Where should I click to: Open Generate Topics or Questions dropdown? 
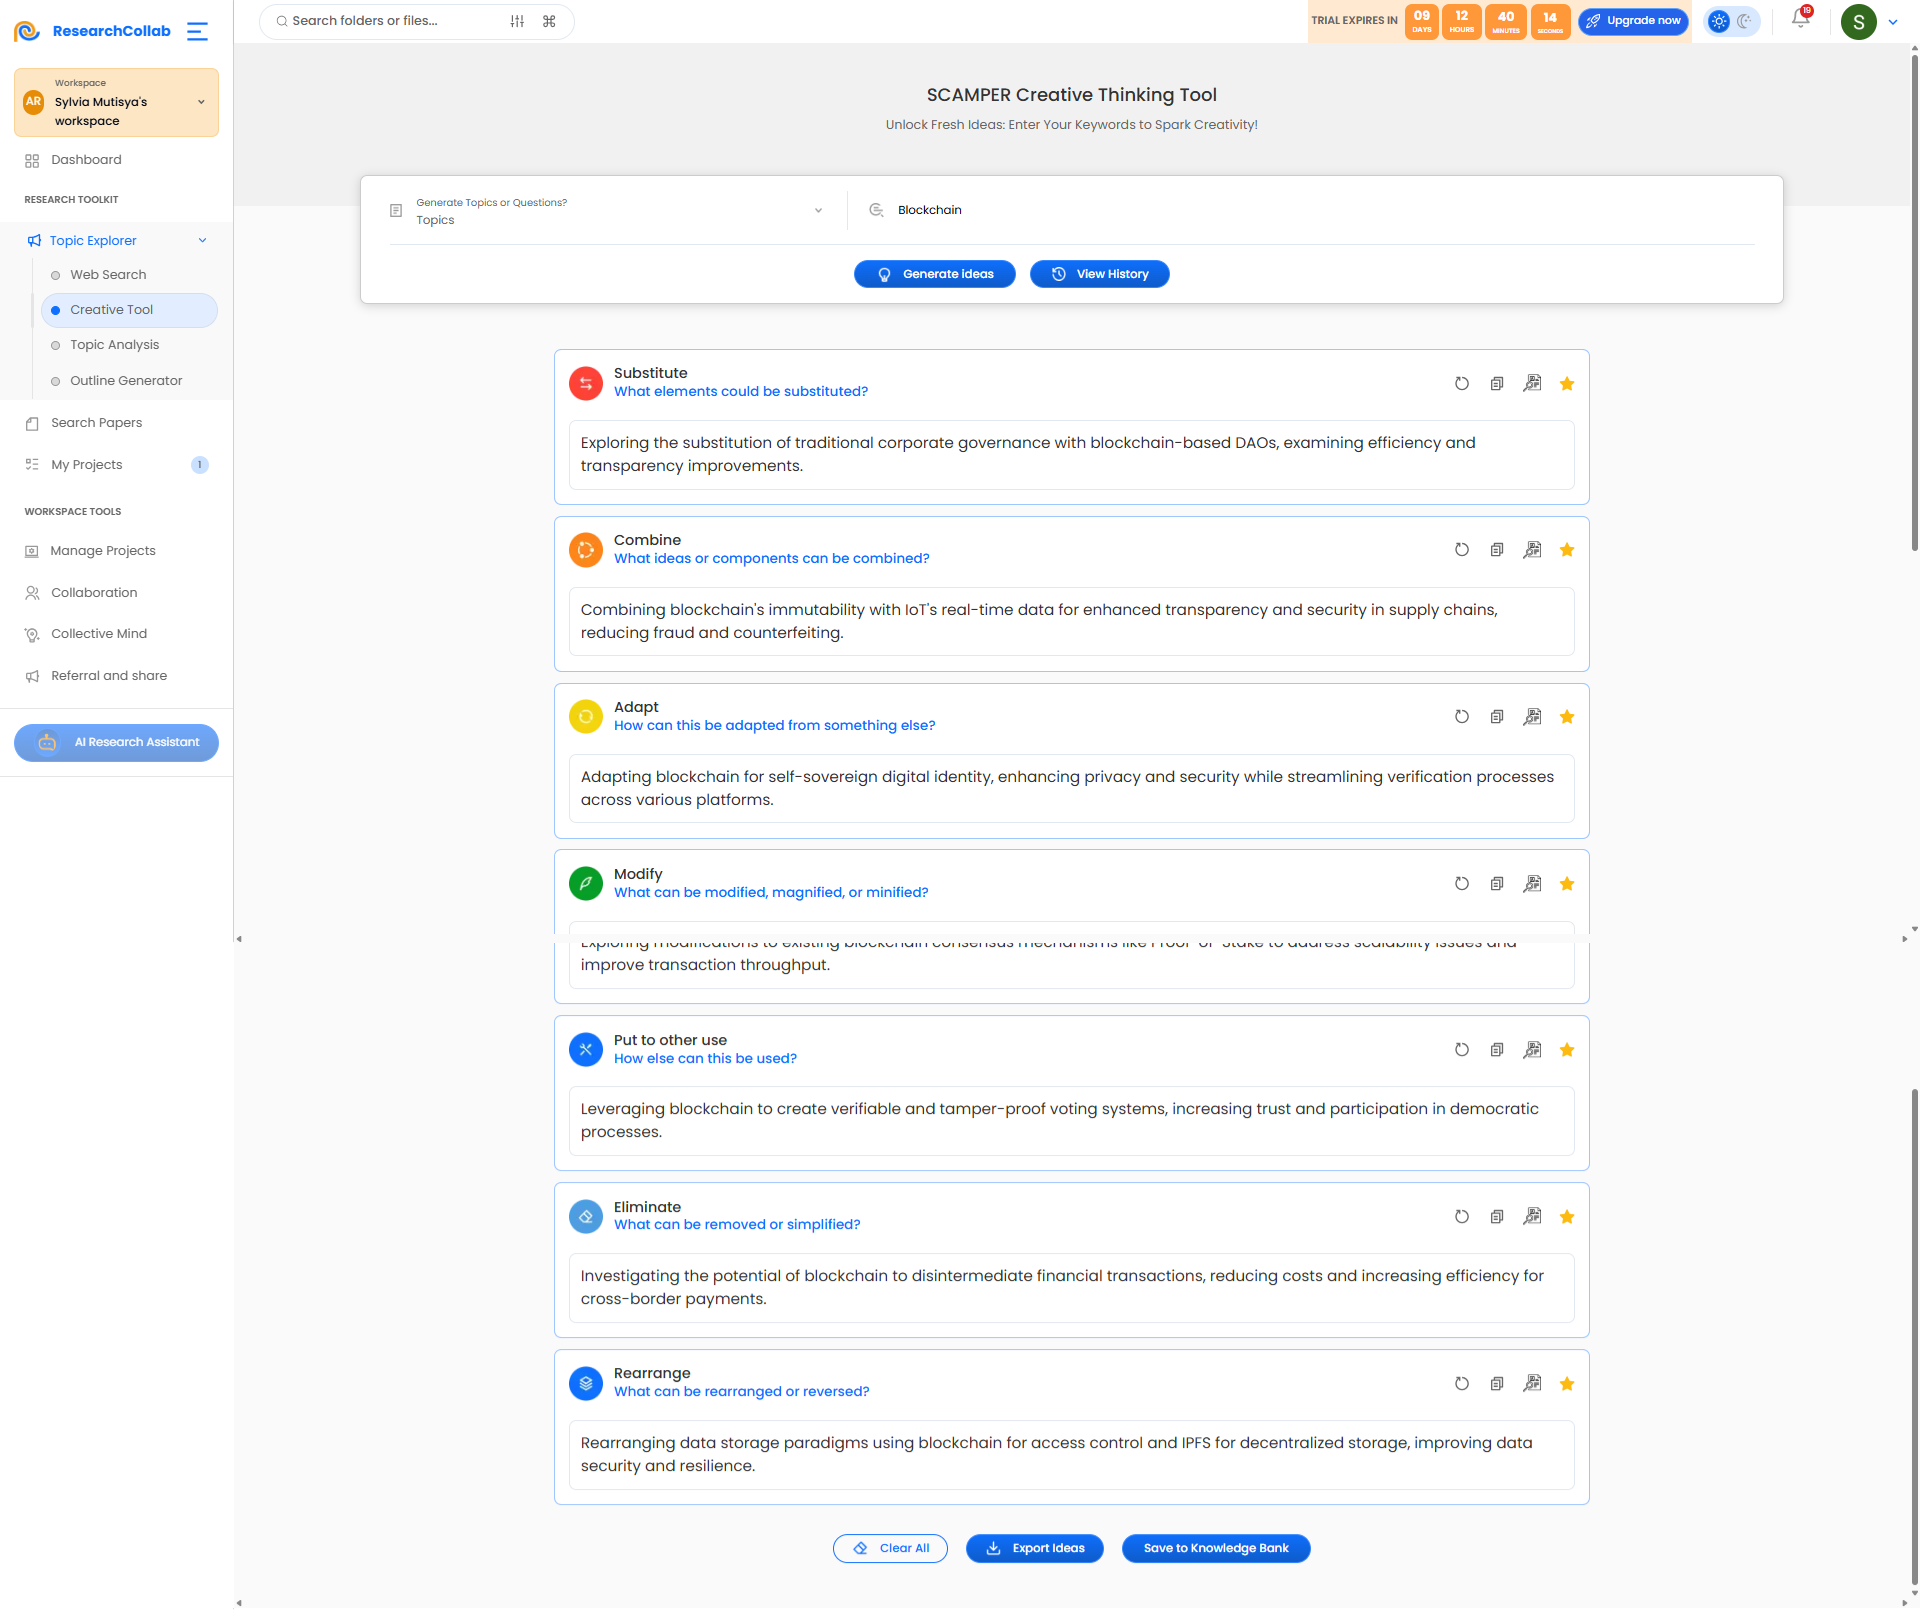(608, 211)
